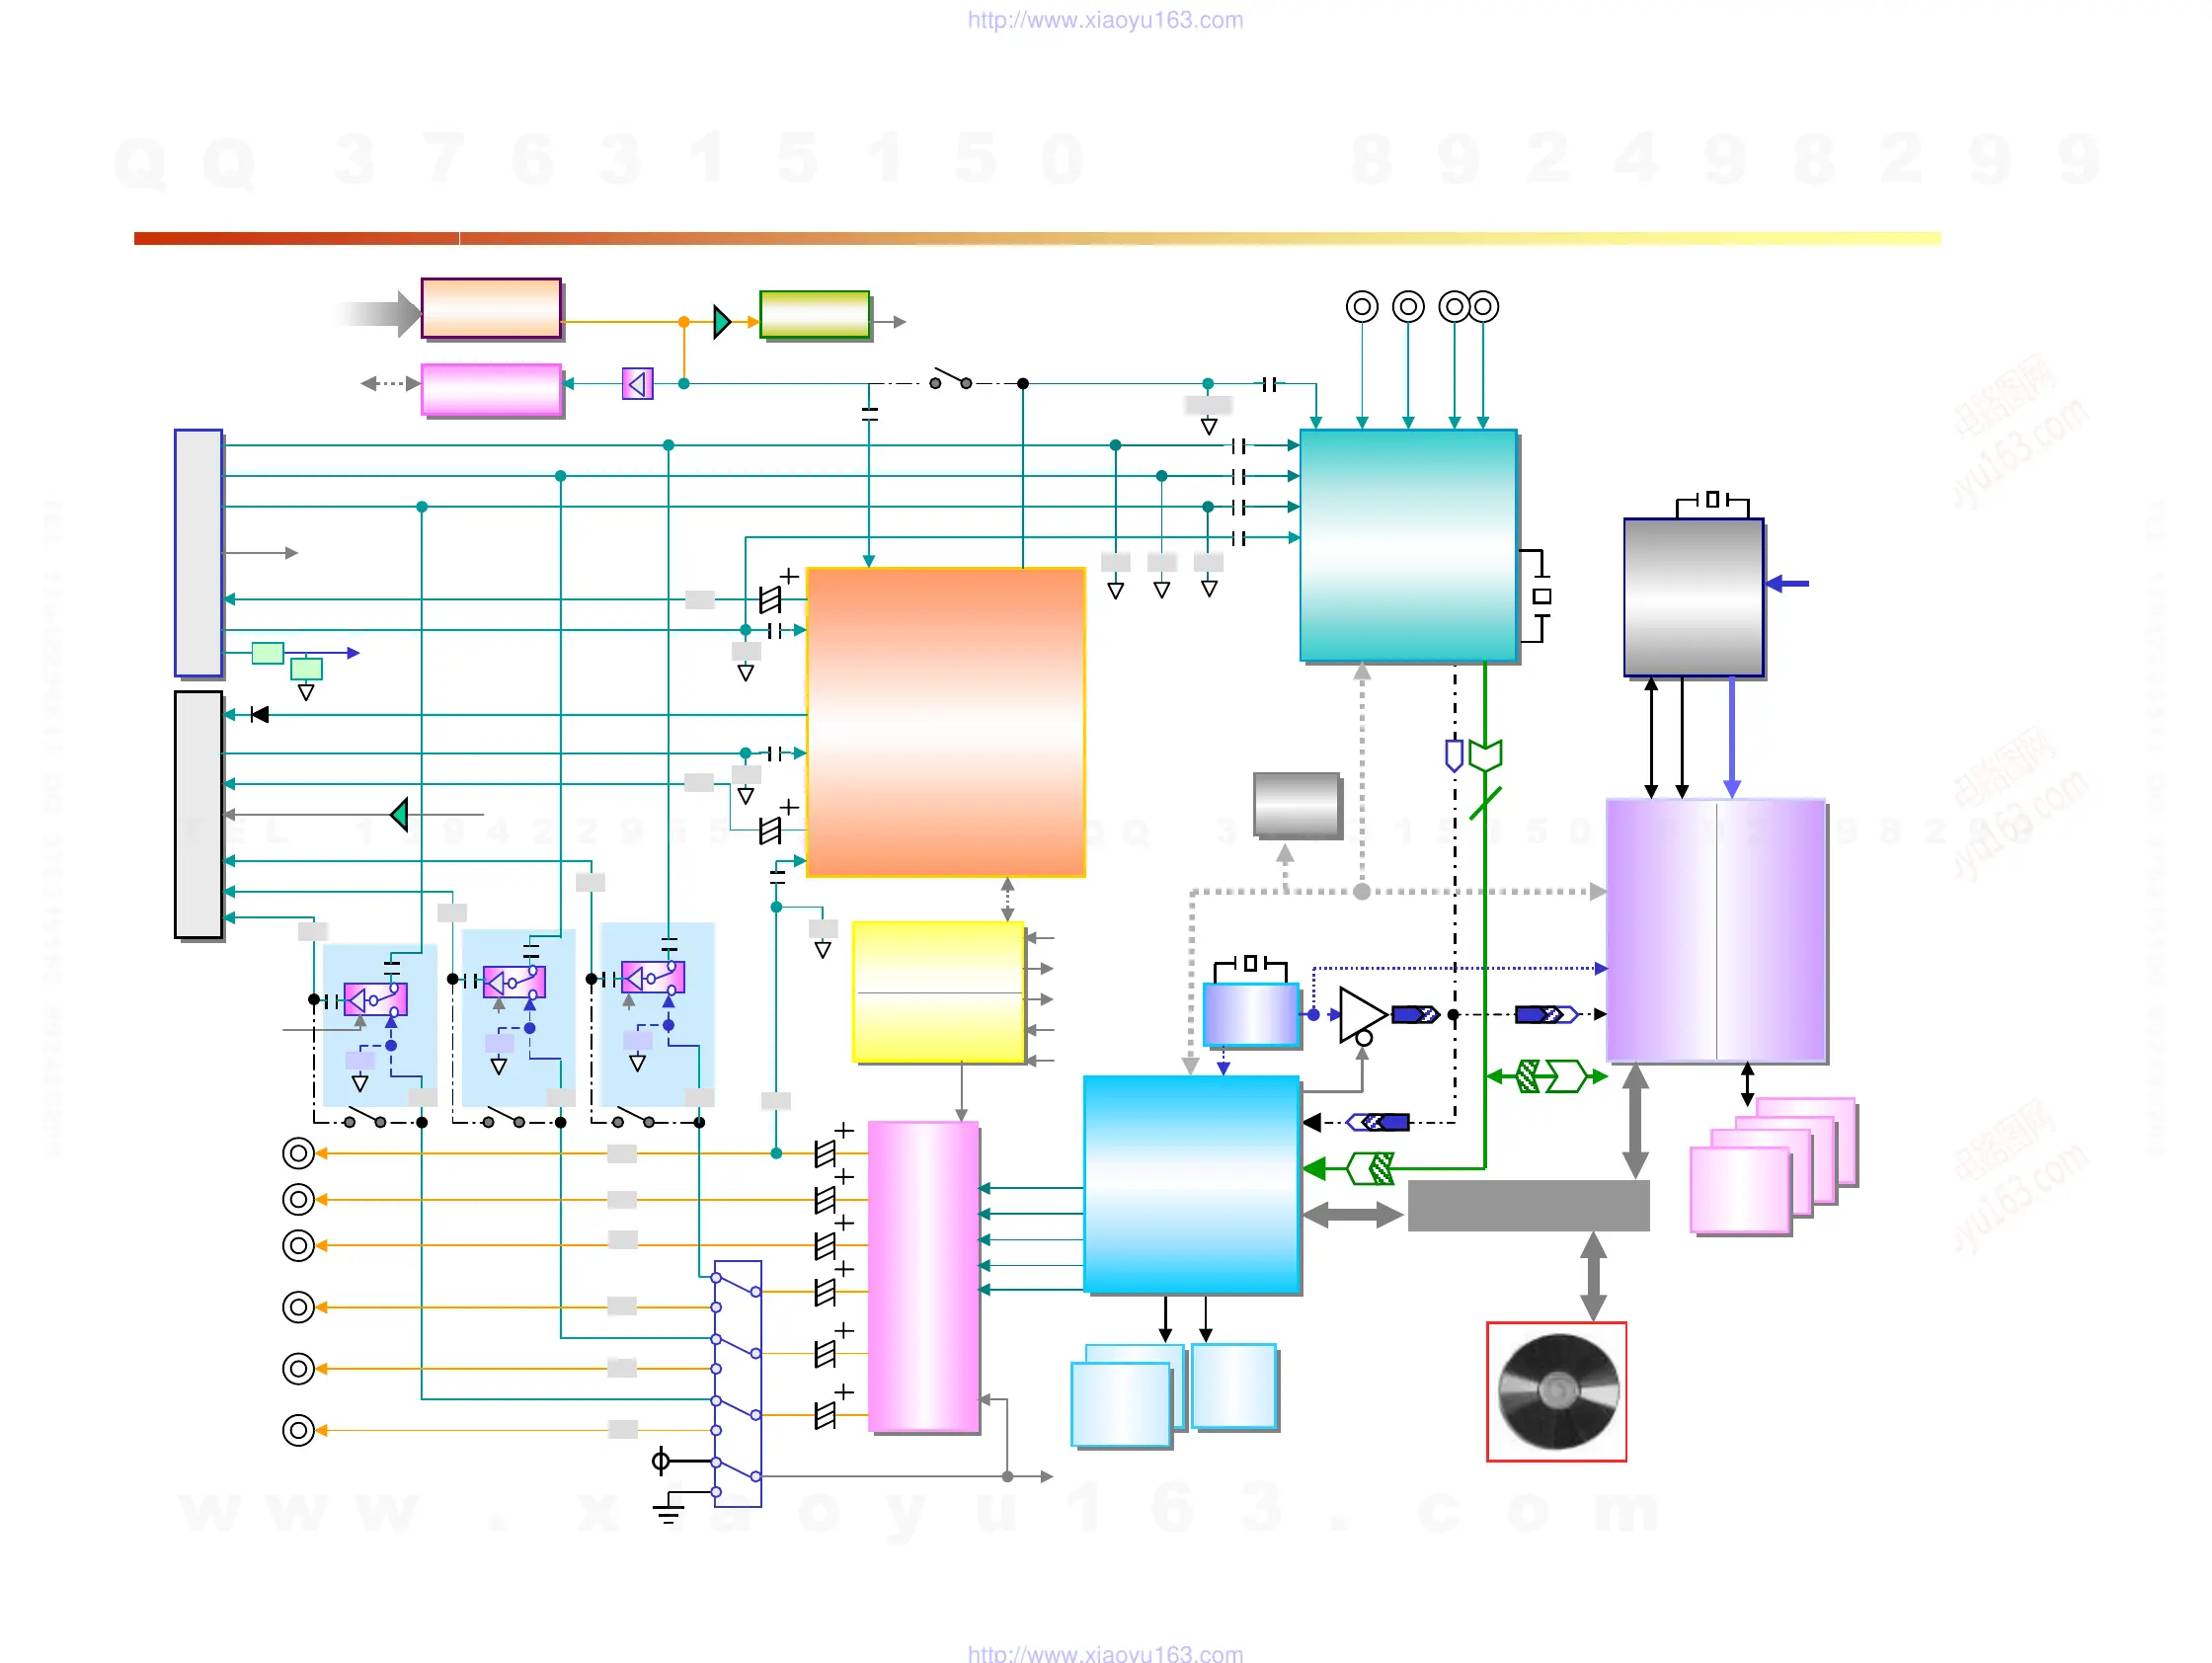Screen dimensions: 2212x1663
Task: Click the dark green buffer triangle
Action: (722, 322)
